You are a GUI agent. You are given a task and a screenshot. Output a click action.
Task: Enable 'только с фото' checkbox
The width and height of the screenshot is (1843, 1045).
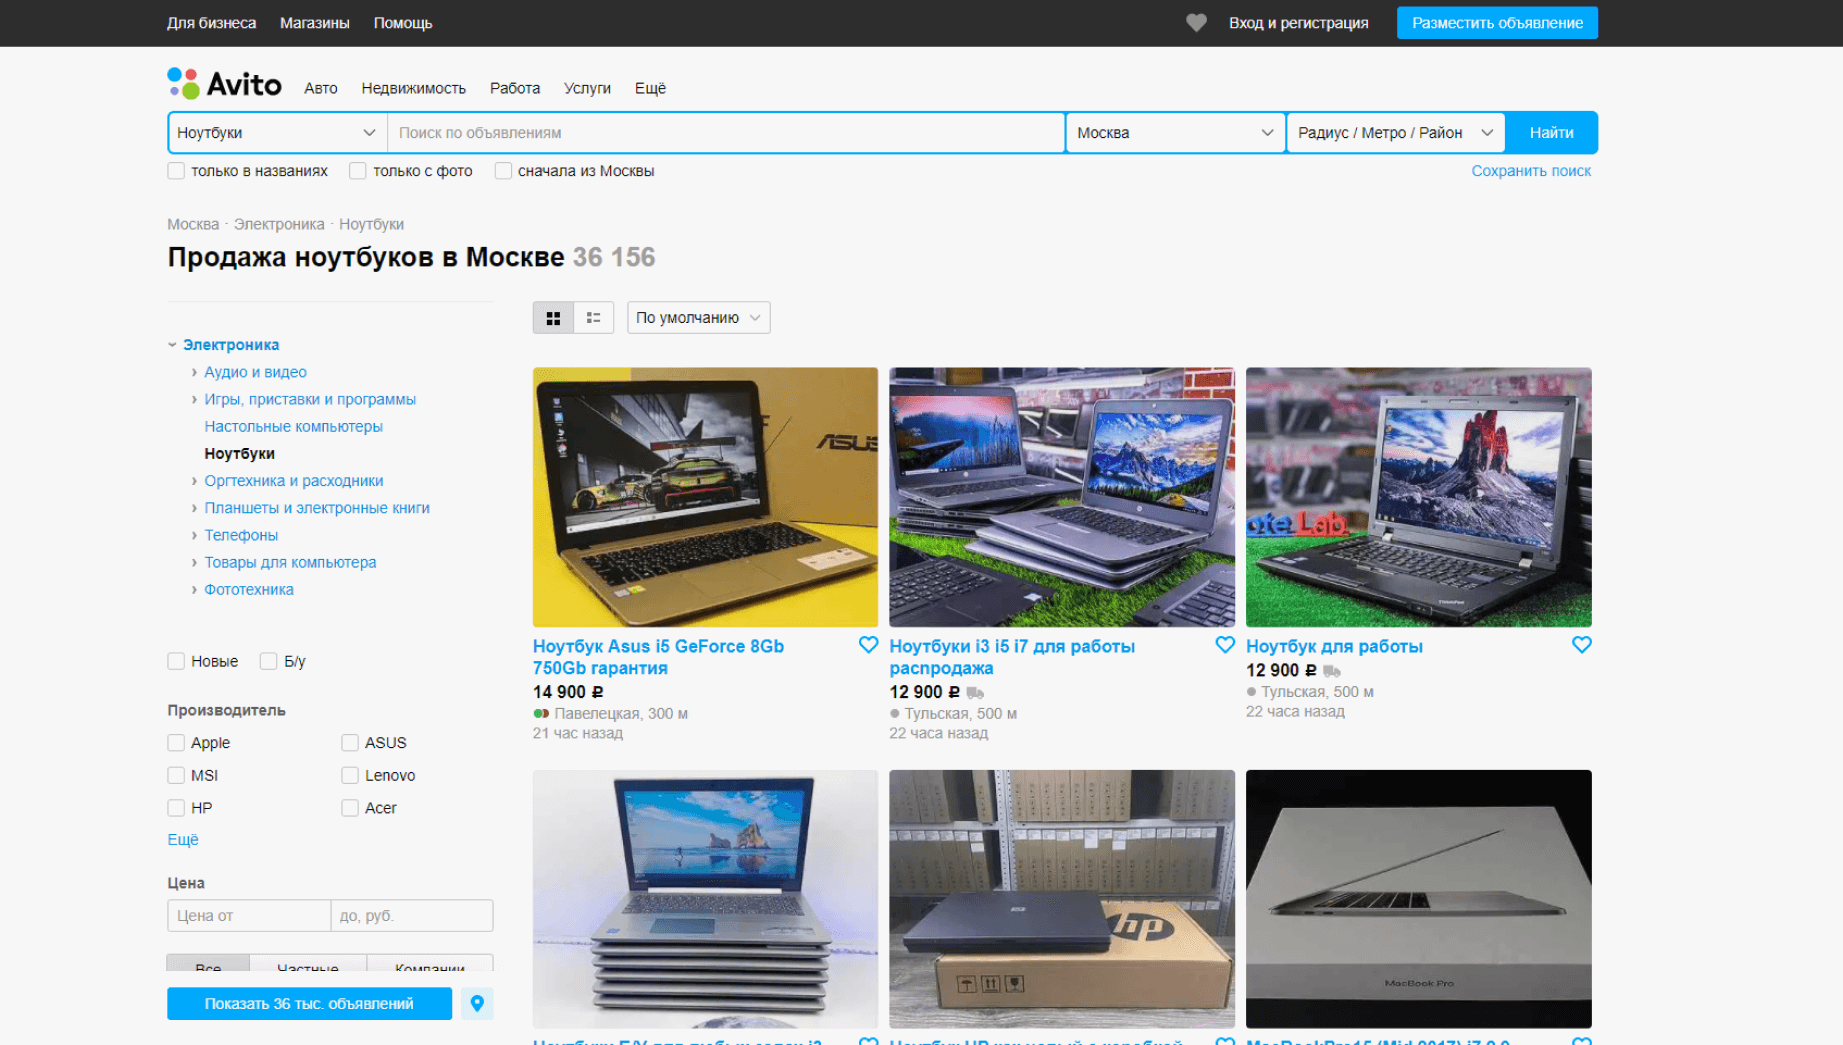point(358,171)
